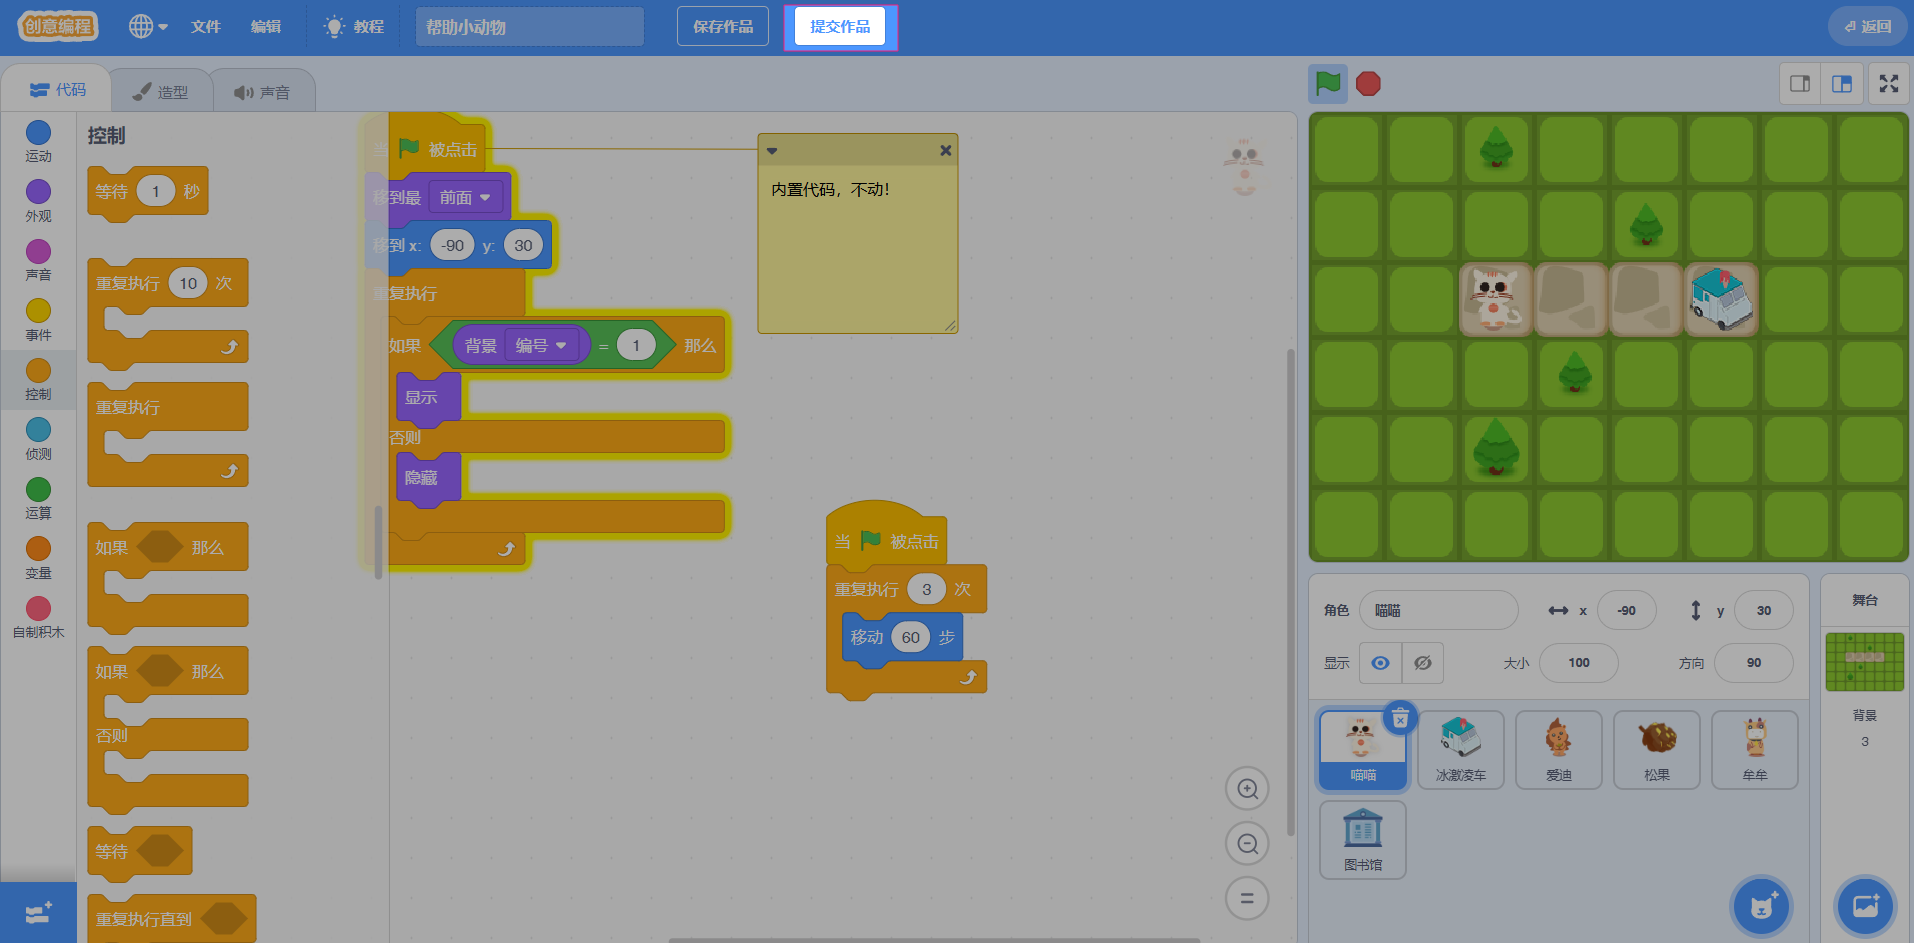The height and width of the screenshot is (943, 1914).
Task: Click the 创意编程 logo
Action: point(58,26)
